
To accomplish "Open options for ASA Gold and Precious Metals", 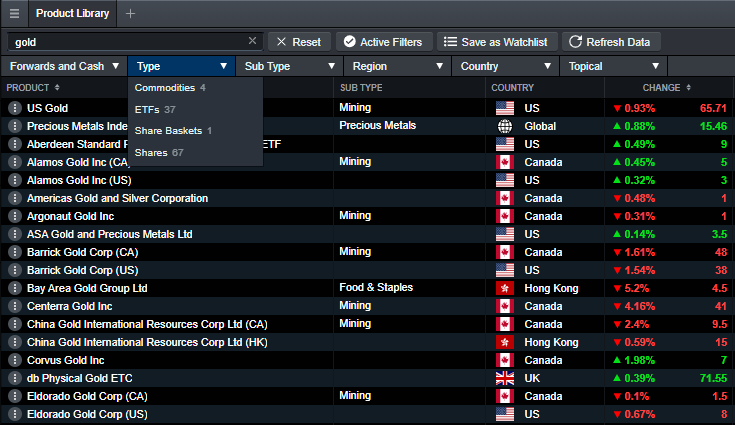I will tap(15, 234).
